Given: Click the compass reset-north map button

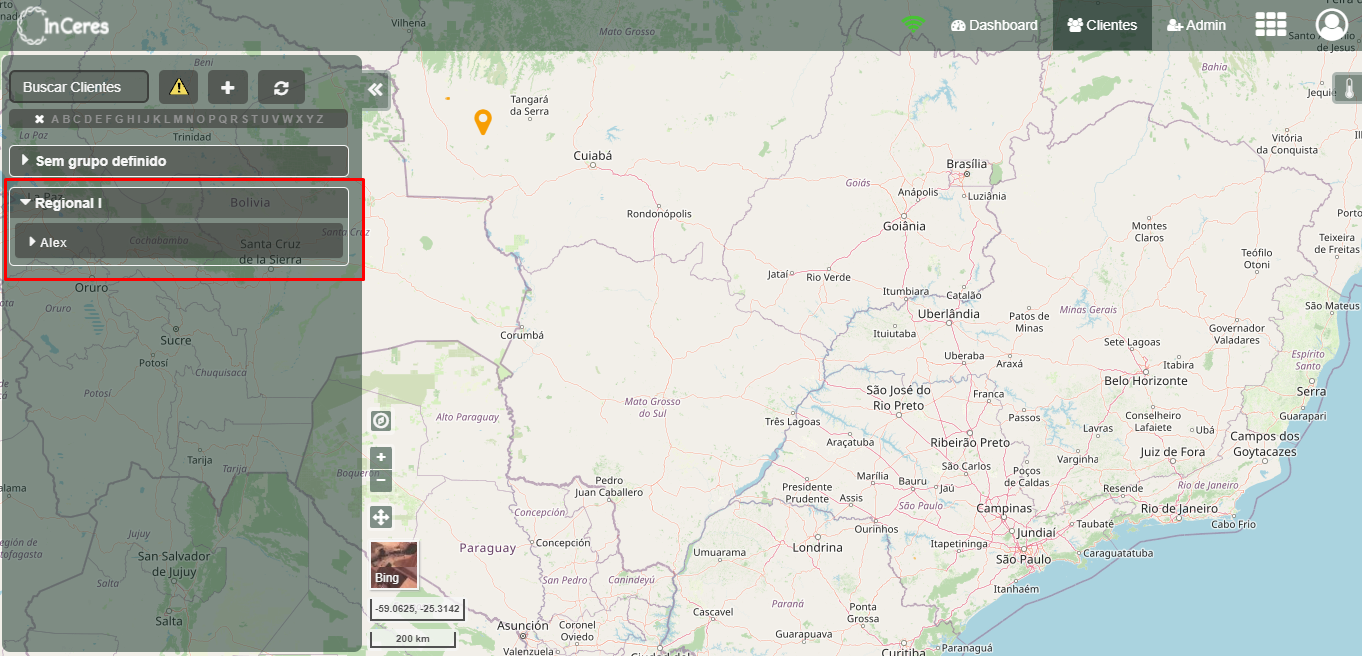Looking at the screenshot, I should click(x=381, y=420).
